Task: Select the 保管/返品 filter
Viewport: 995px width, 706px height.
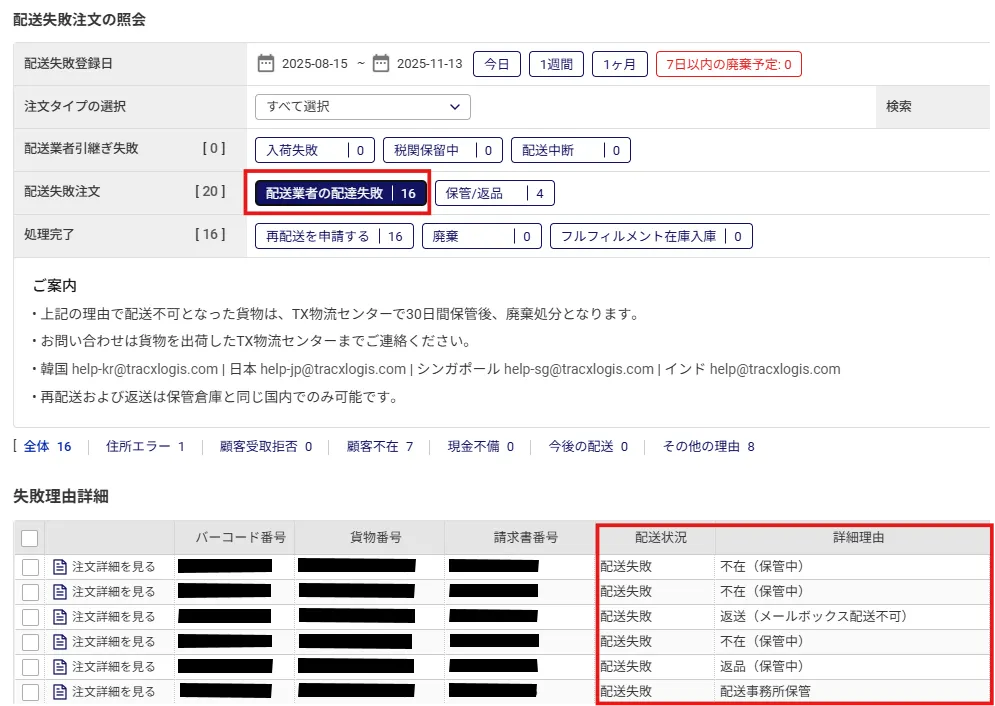Action: (x=495, y=193)
